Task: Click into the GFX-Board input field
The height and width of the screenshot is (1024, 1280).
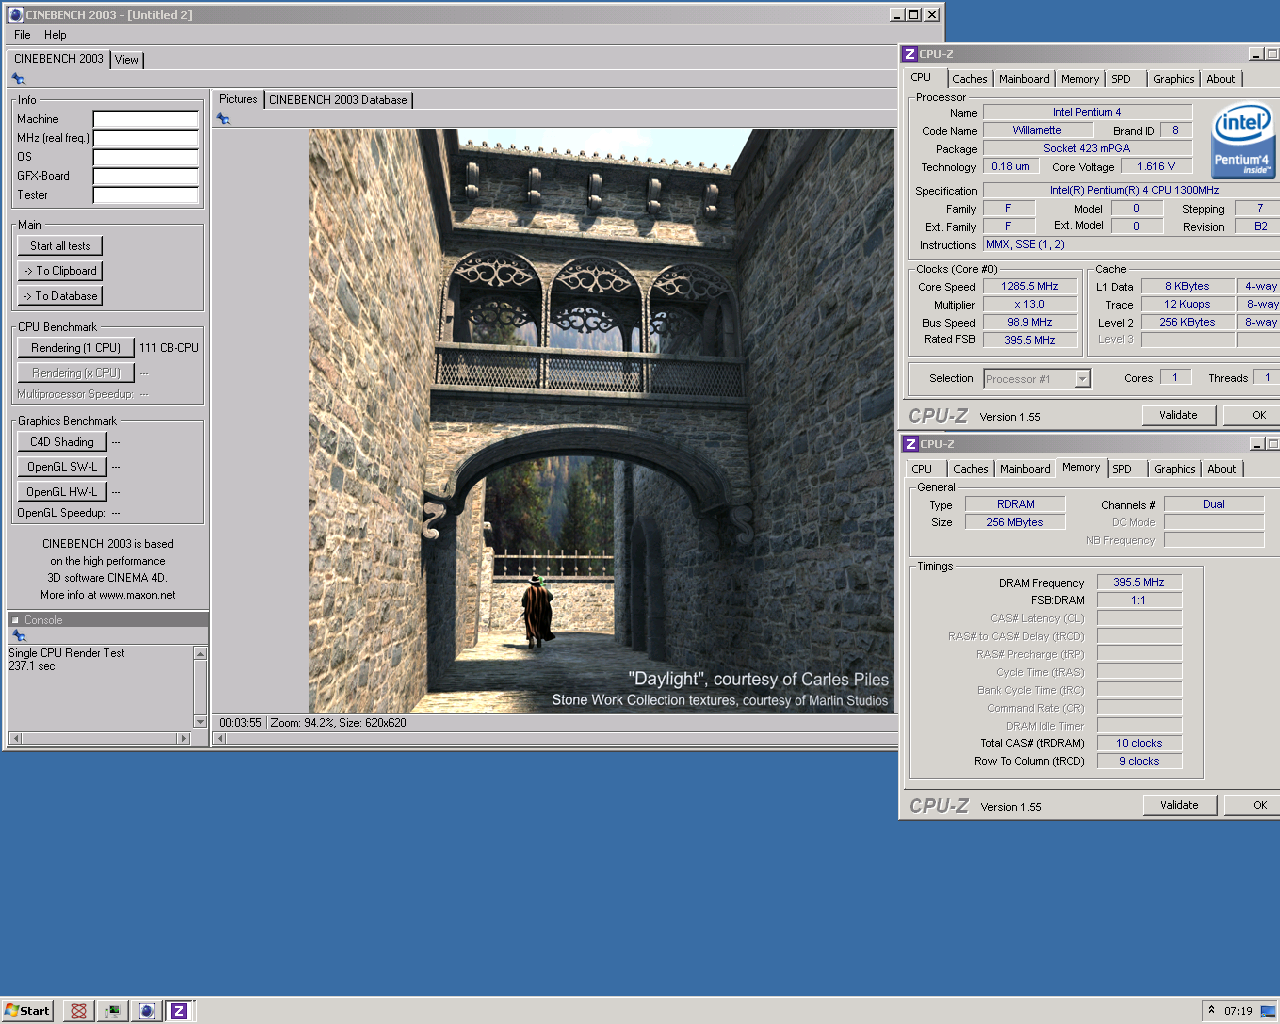Action: click(x=146, y=176)
